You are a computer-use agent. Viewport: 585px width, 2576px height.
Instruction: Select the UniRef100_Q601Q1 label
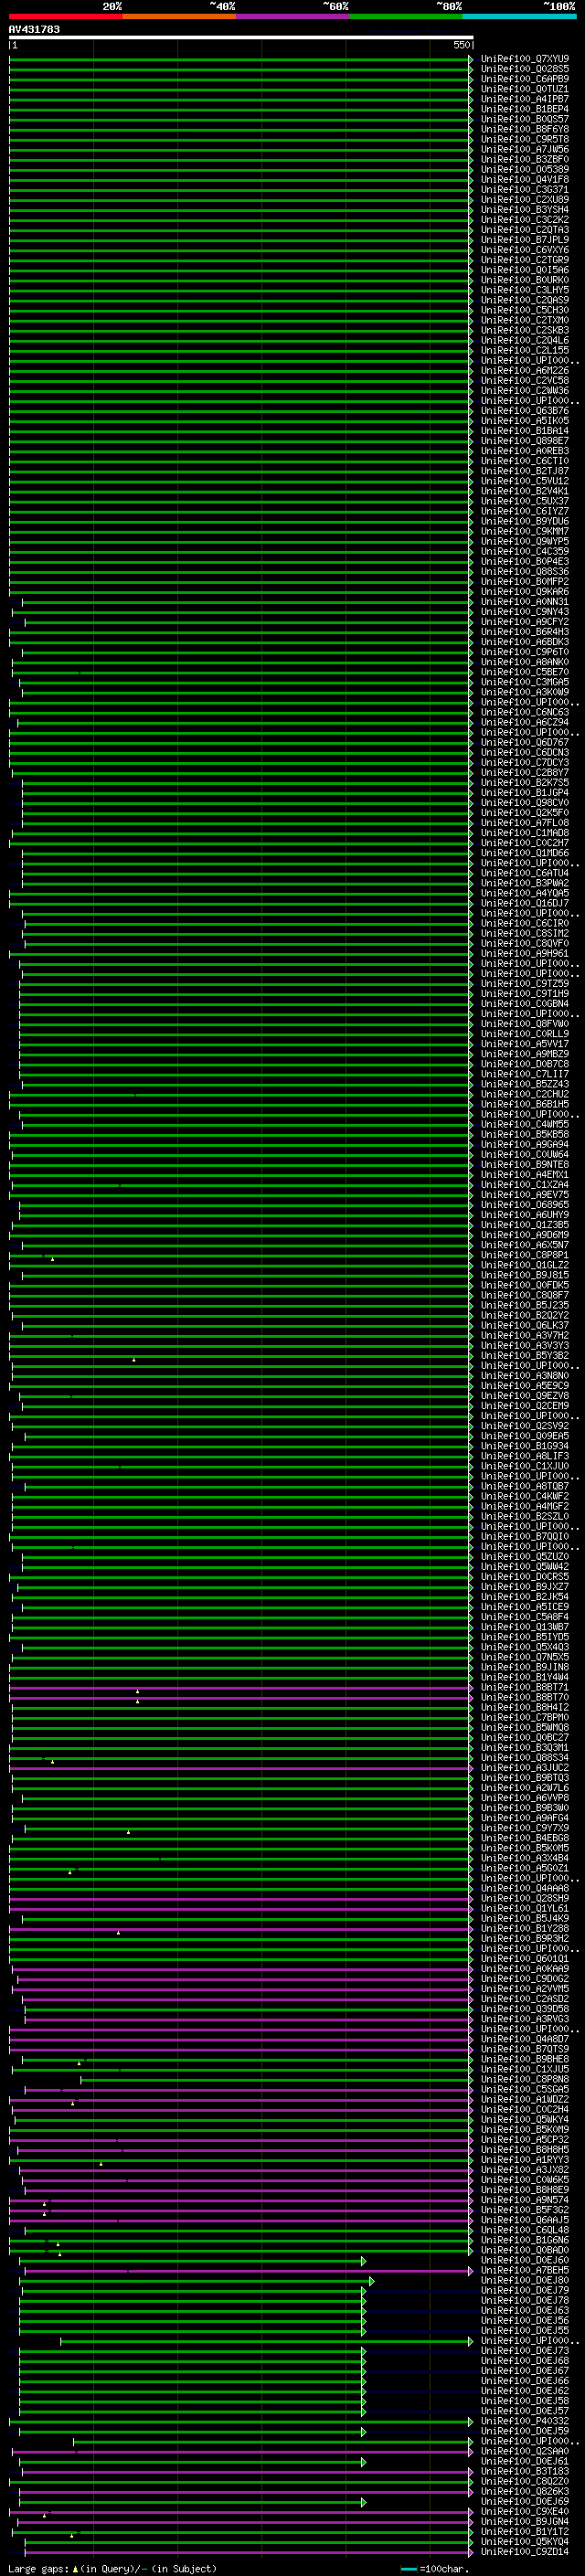(x=525, y=1959)
